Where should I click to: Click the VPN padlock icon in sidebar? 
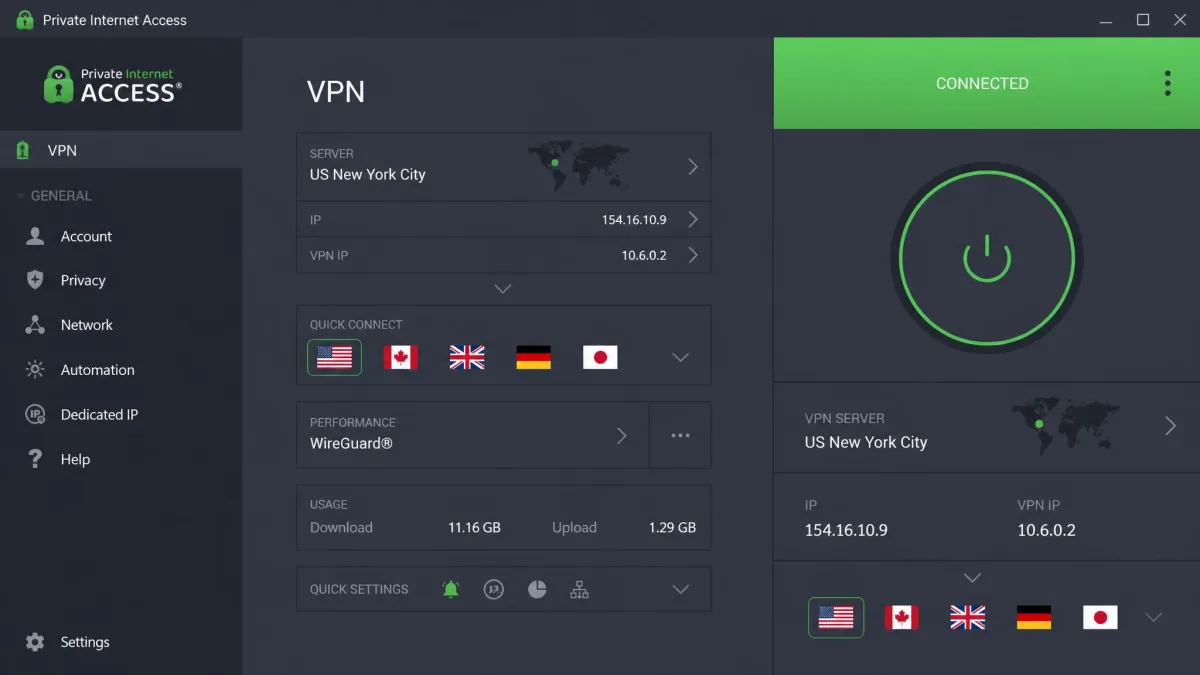[22, 150]
